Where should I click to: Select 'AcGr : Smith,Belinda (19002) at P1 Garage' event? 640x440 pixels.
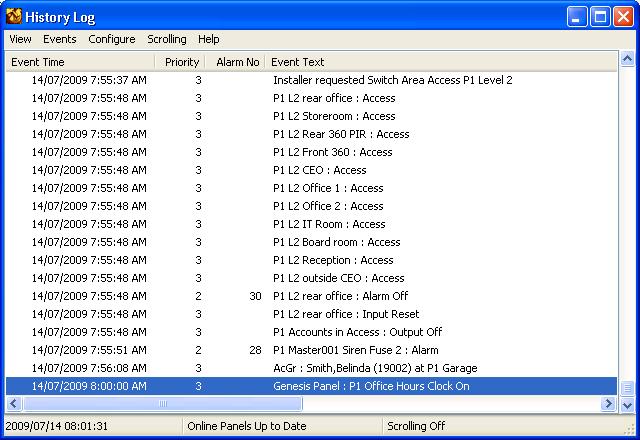311,368
